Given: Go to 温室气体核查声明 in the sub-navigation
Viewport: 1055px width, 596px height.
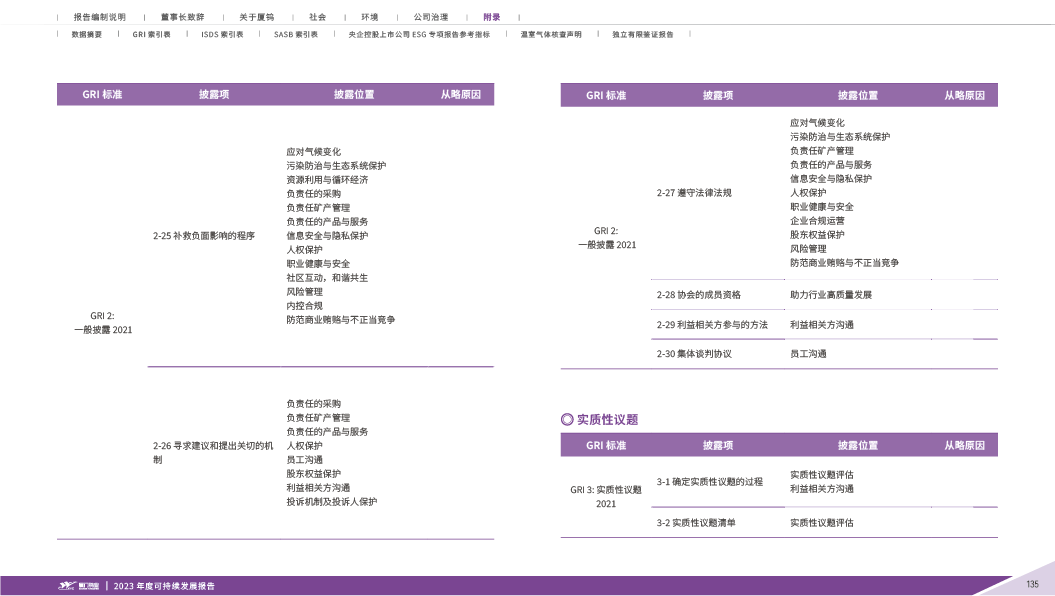Looking at the screenshot, I should (x=550, y=34).
